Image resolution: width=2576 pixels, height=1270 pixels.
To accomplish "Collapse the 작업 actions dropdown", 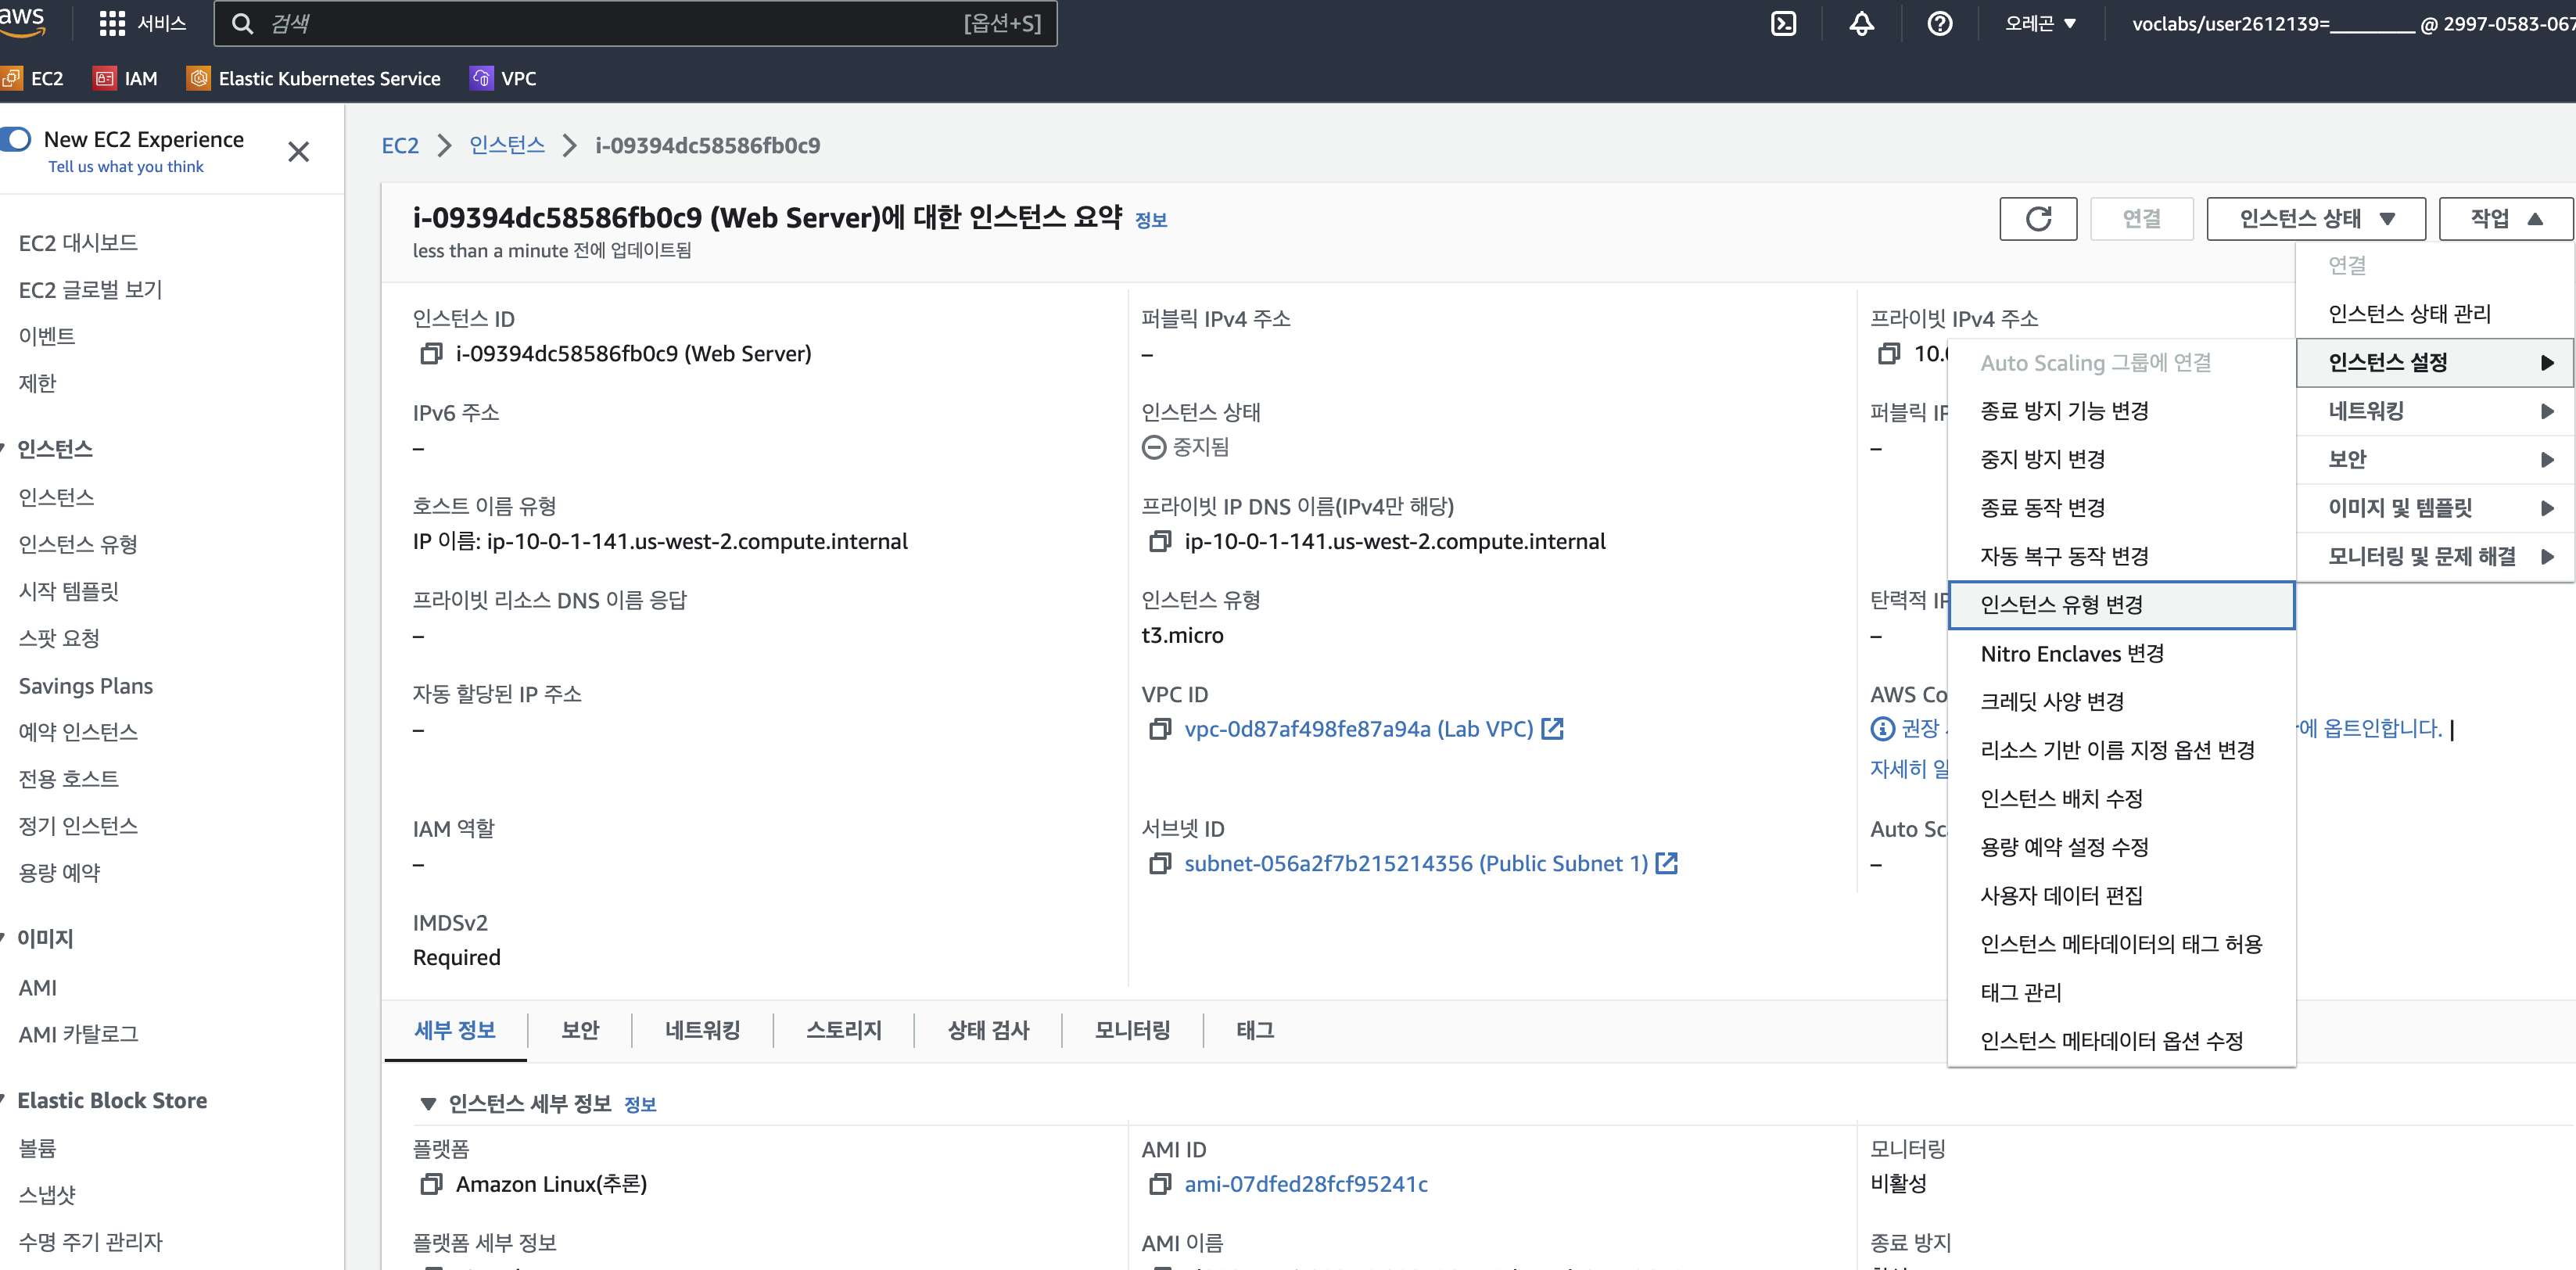I will click(x=2505, y=218).
